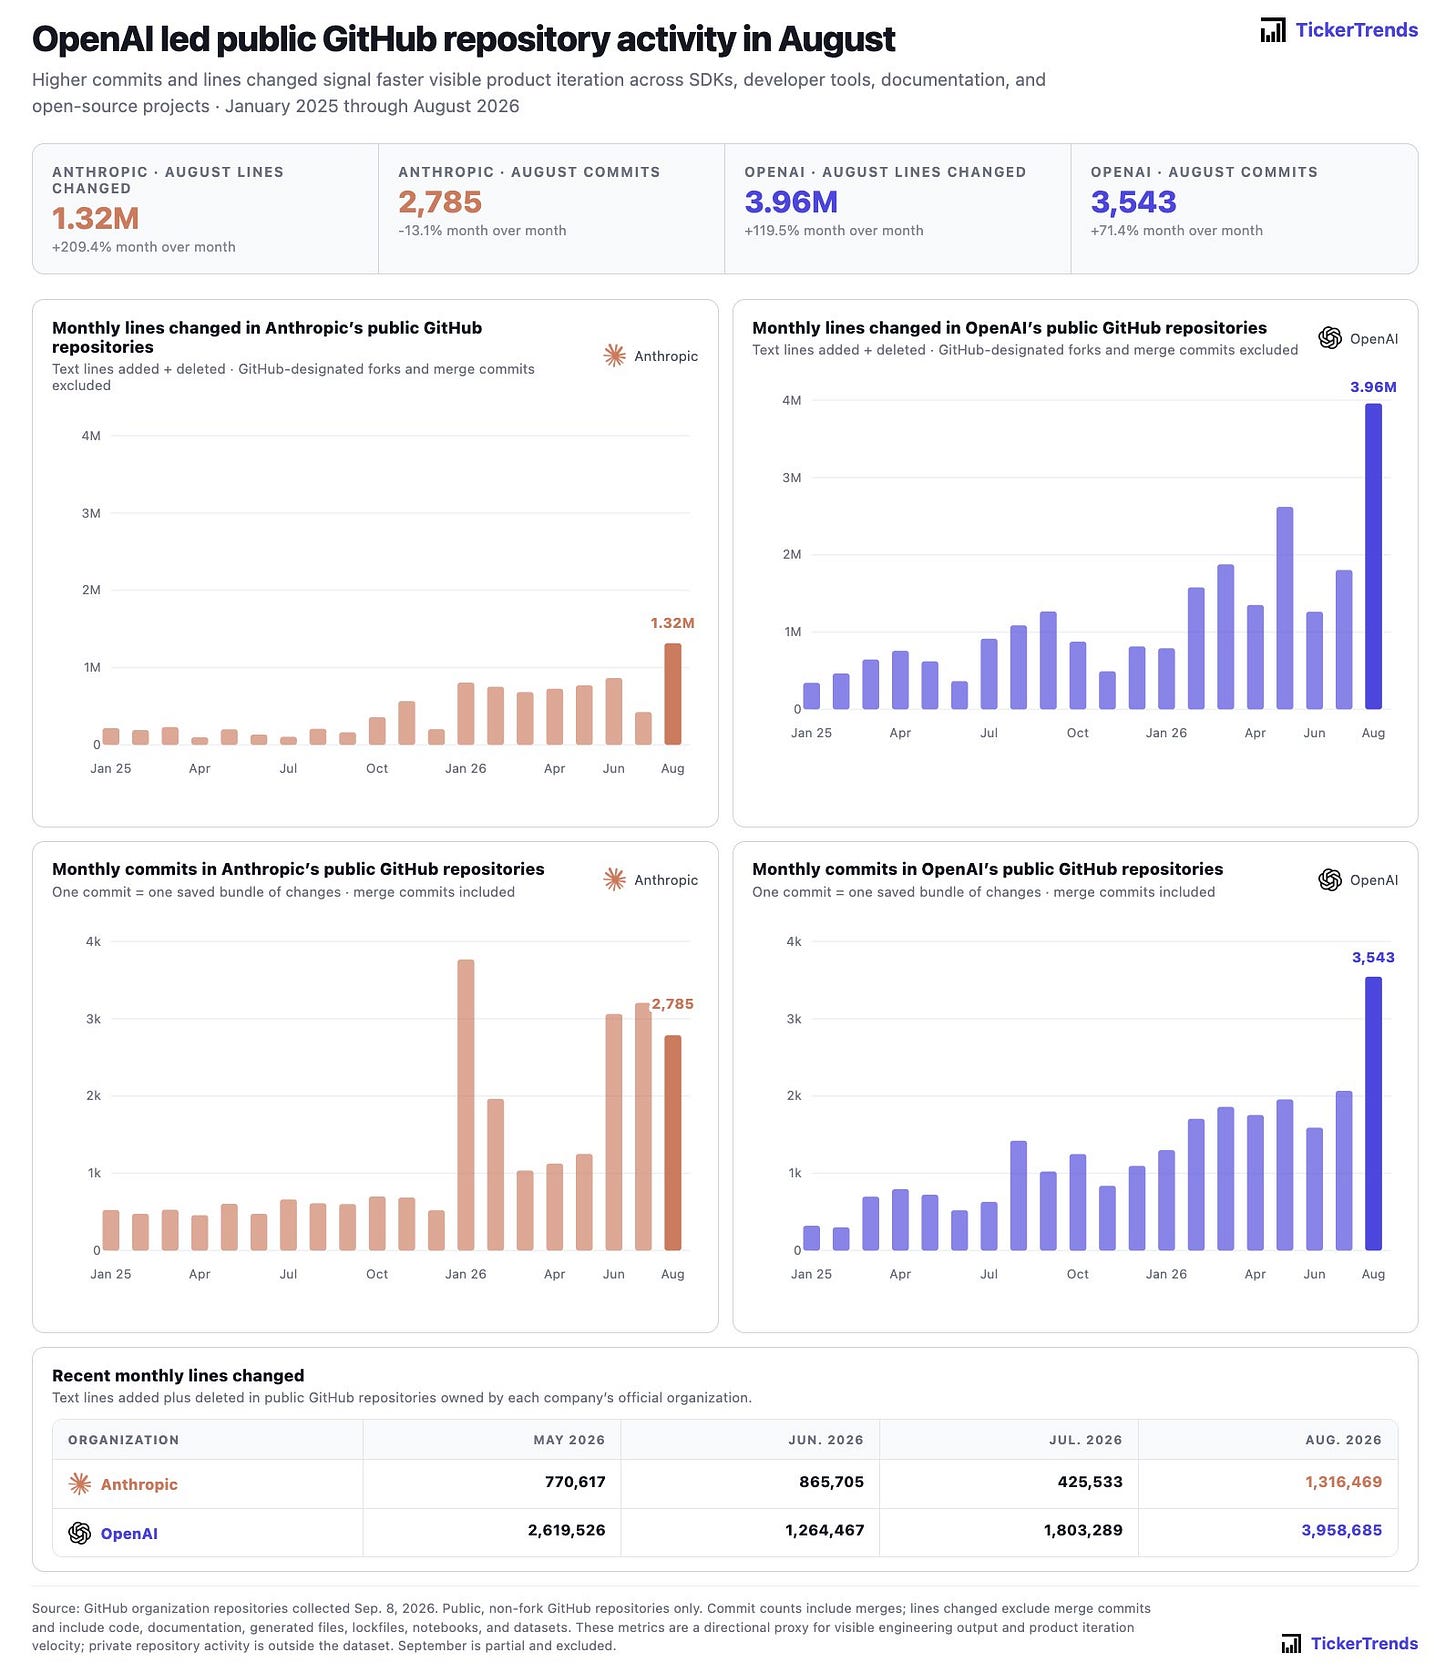Click the 'Source: GitHub organization repositories' footnote
This screenshot has width=1456, height=1675.
point(592,1627)
